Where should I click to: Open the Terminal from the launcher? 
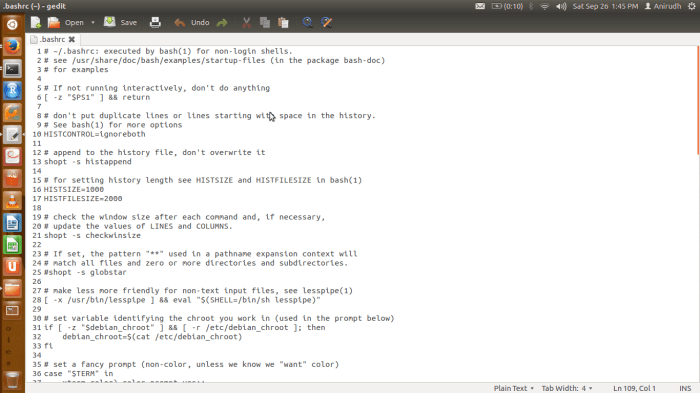pos(12,69)
